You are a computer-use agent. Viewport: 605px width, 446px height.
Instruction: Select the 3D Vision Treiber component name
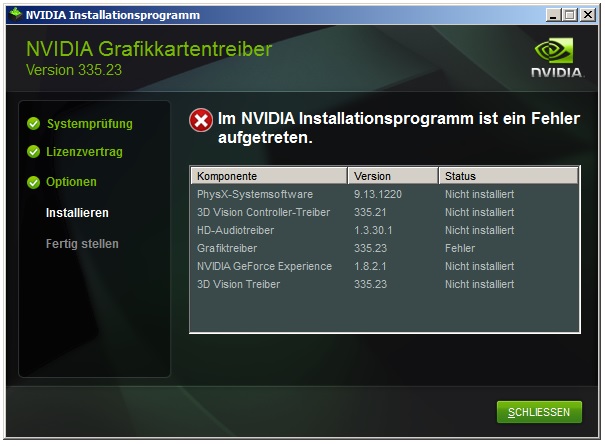pos(238,284)
